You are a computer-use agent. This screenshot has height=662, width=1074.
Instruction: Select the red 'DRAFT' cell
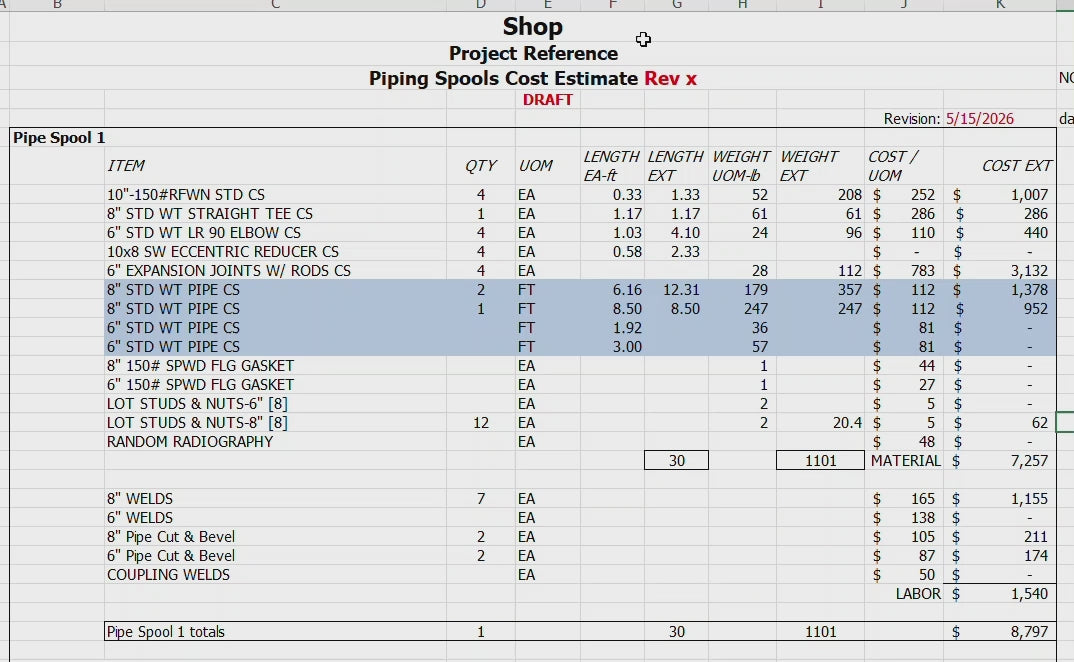547,100
